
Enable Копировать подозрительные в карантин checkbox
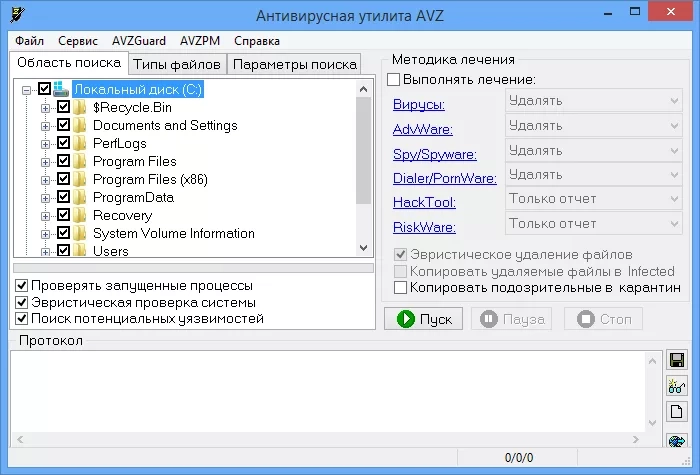point(400,288)
